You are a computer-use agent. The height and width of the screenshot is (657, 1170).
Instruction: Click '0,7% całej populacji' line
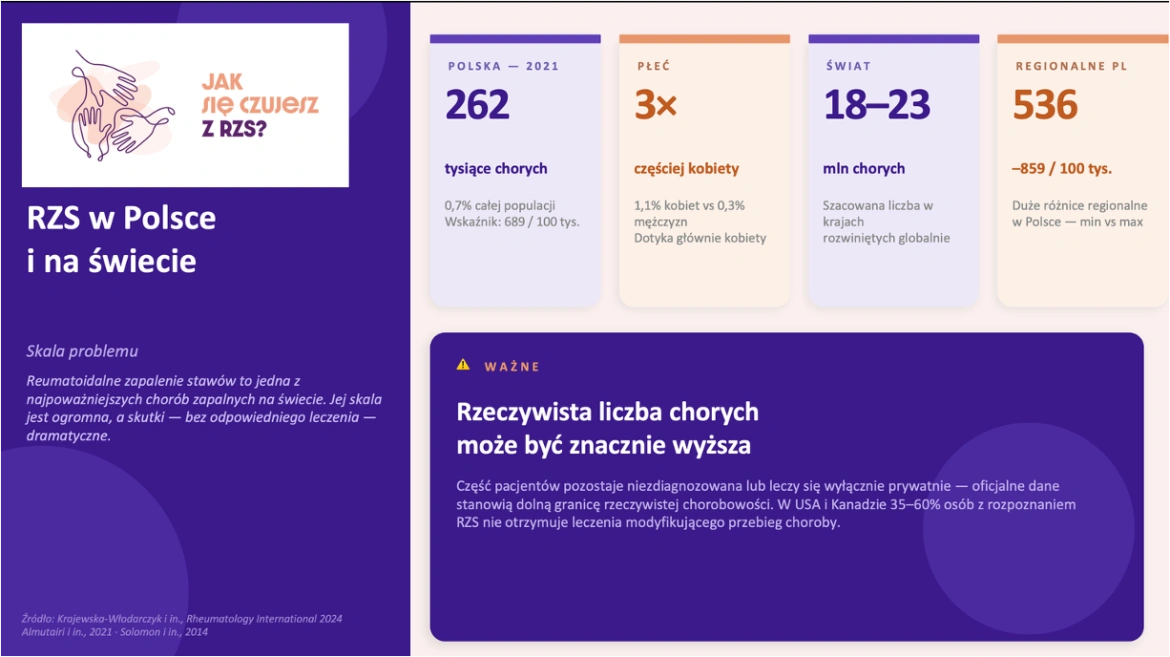pos(500,205)
